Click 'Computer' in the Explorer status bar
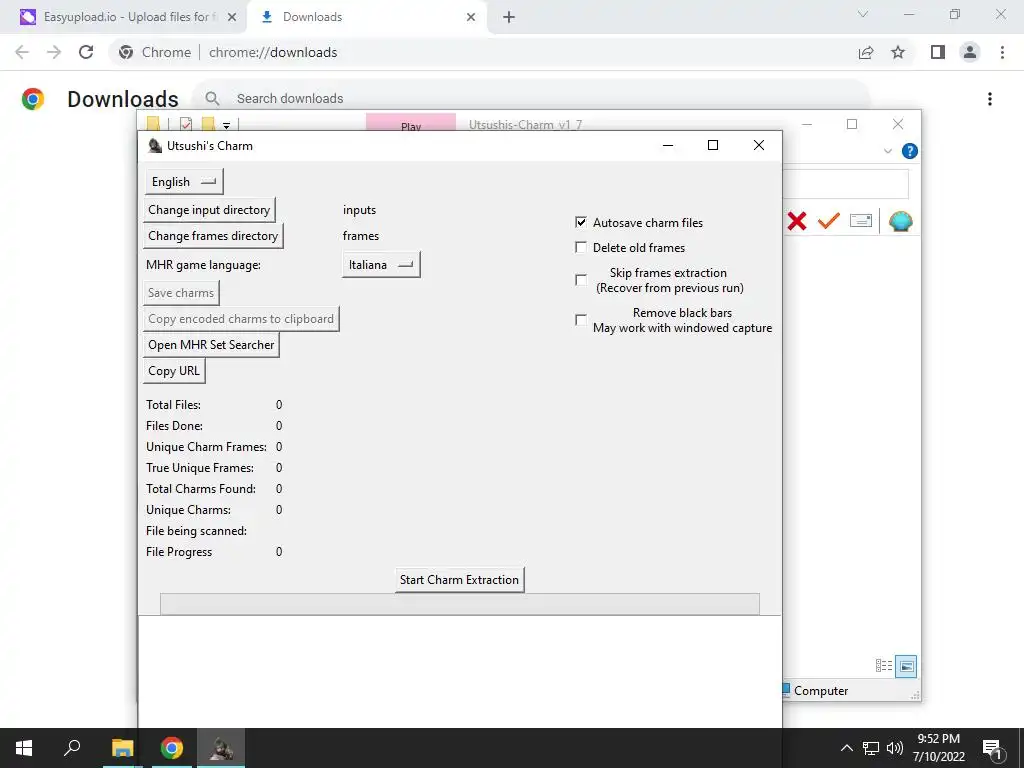Screen dimensions: 1024x768 (821, 690)
